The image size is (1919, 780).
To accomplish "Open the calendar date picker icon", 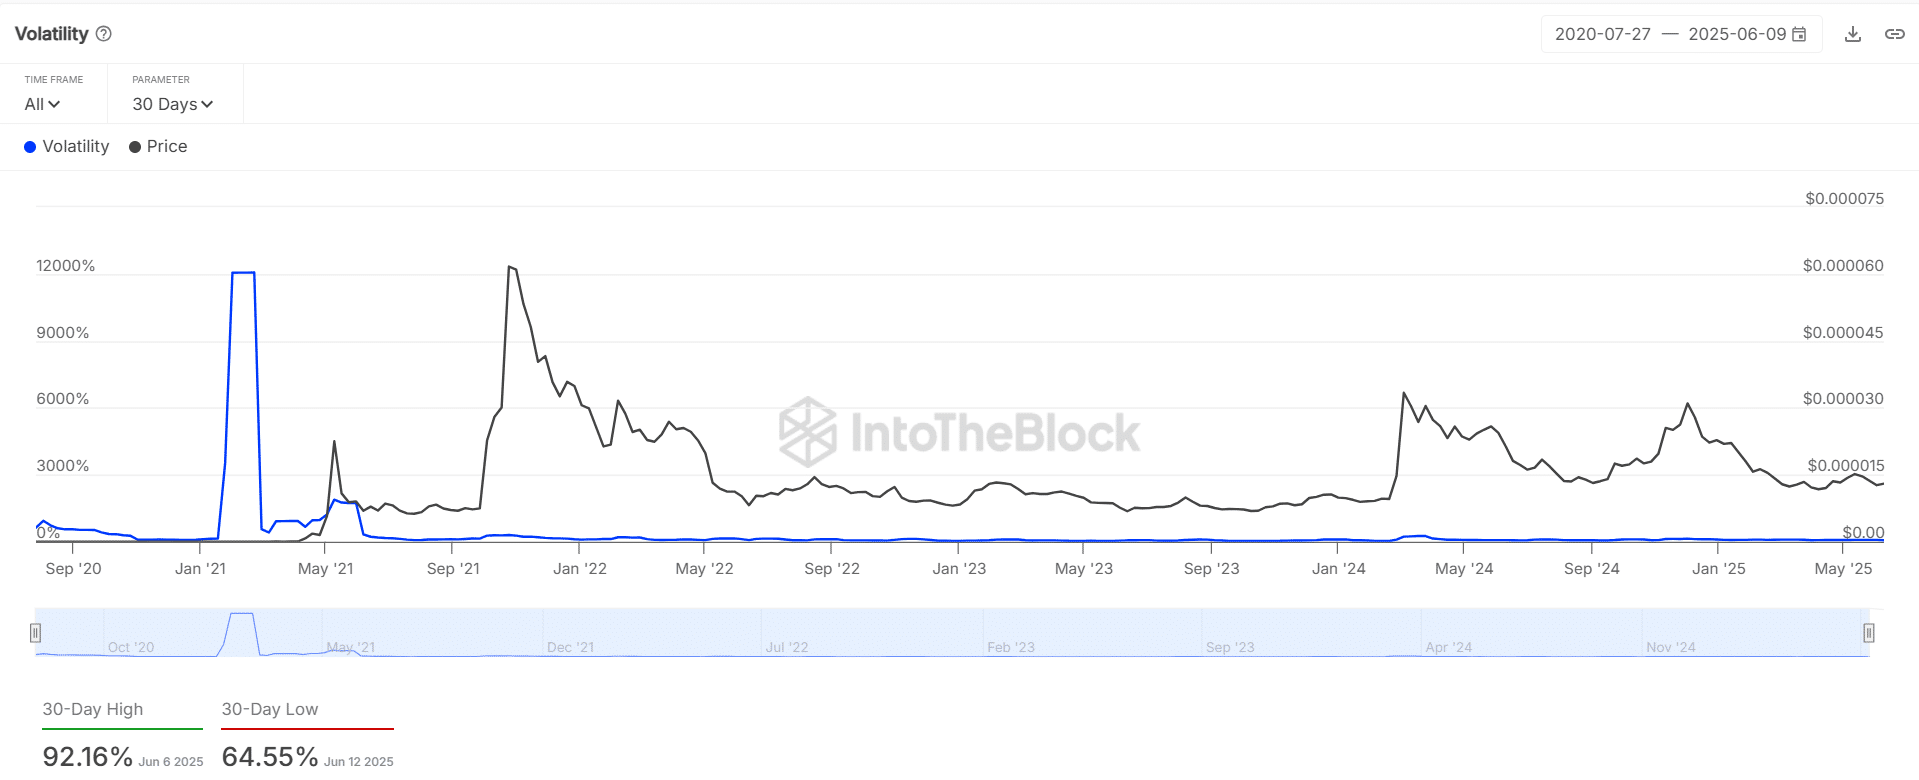I will tap(1799, 34).
